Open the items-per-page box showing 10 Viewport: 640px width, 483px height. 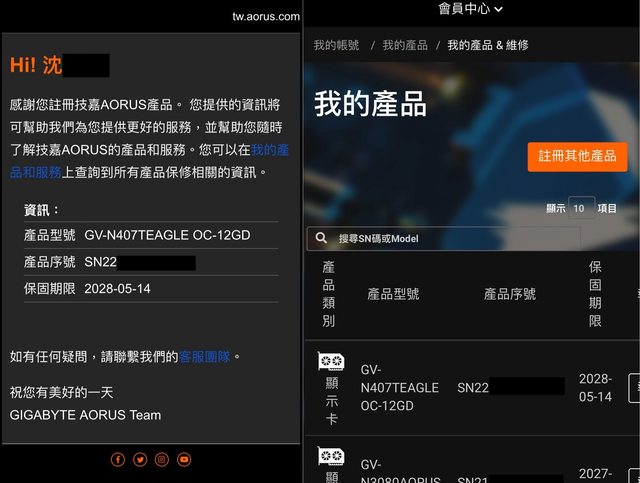click(x=579, y=208)
